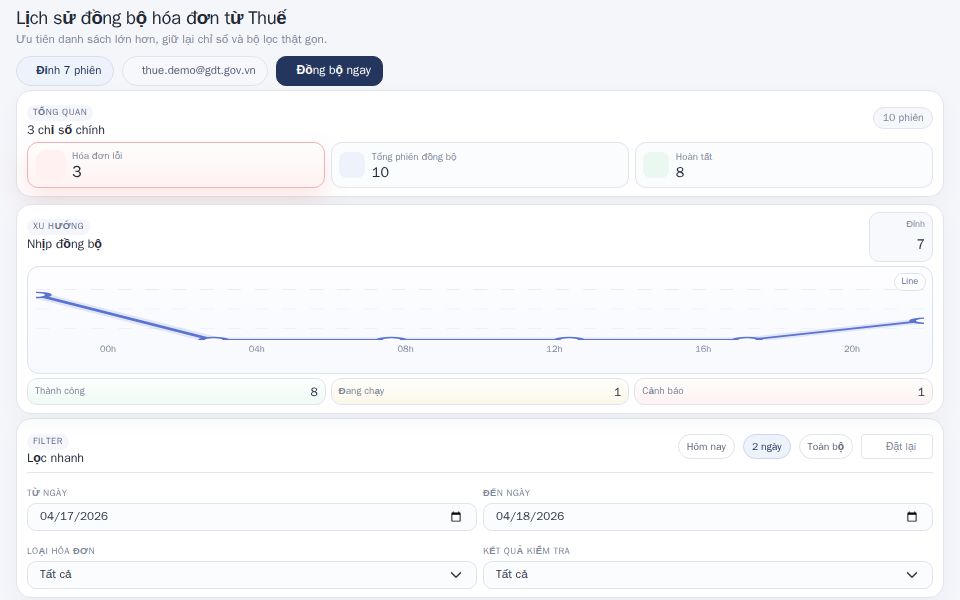This screenshot has height=600, width=960.
Task: Click the blue Tổng phiên đồng bộ icon
Action: tap(352, 164)
